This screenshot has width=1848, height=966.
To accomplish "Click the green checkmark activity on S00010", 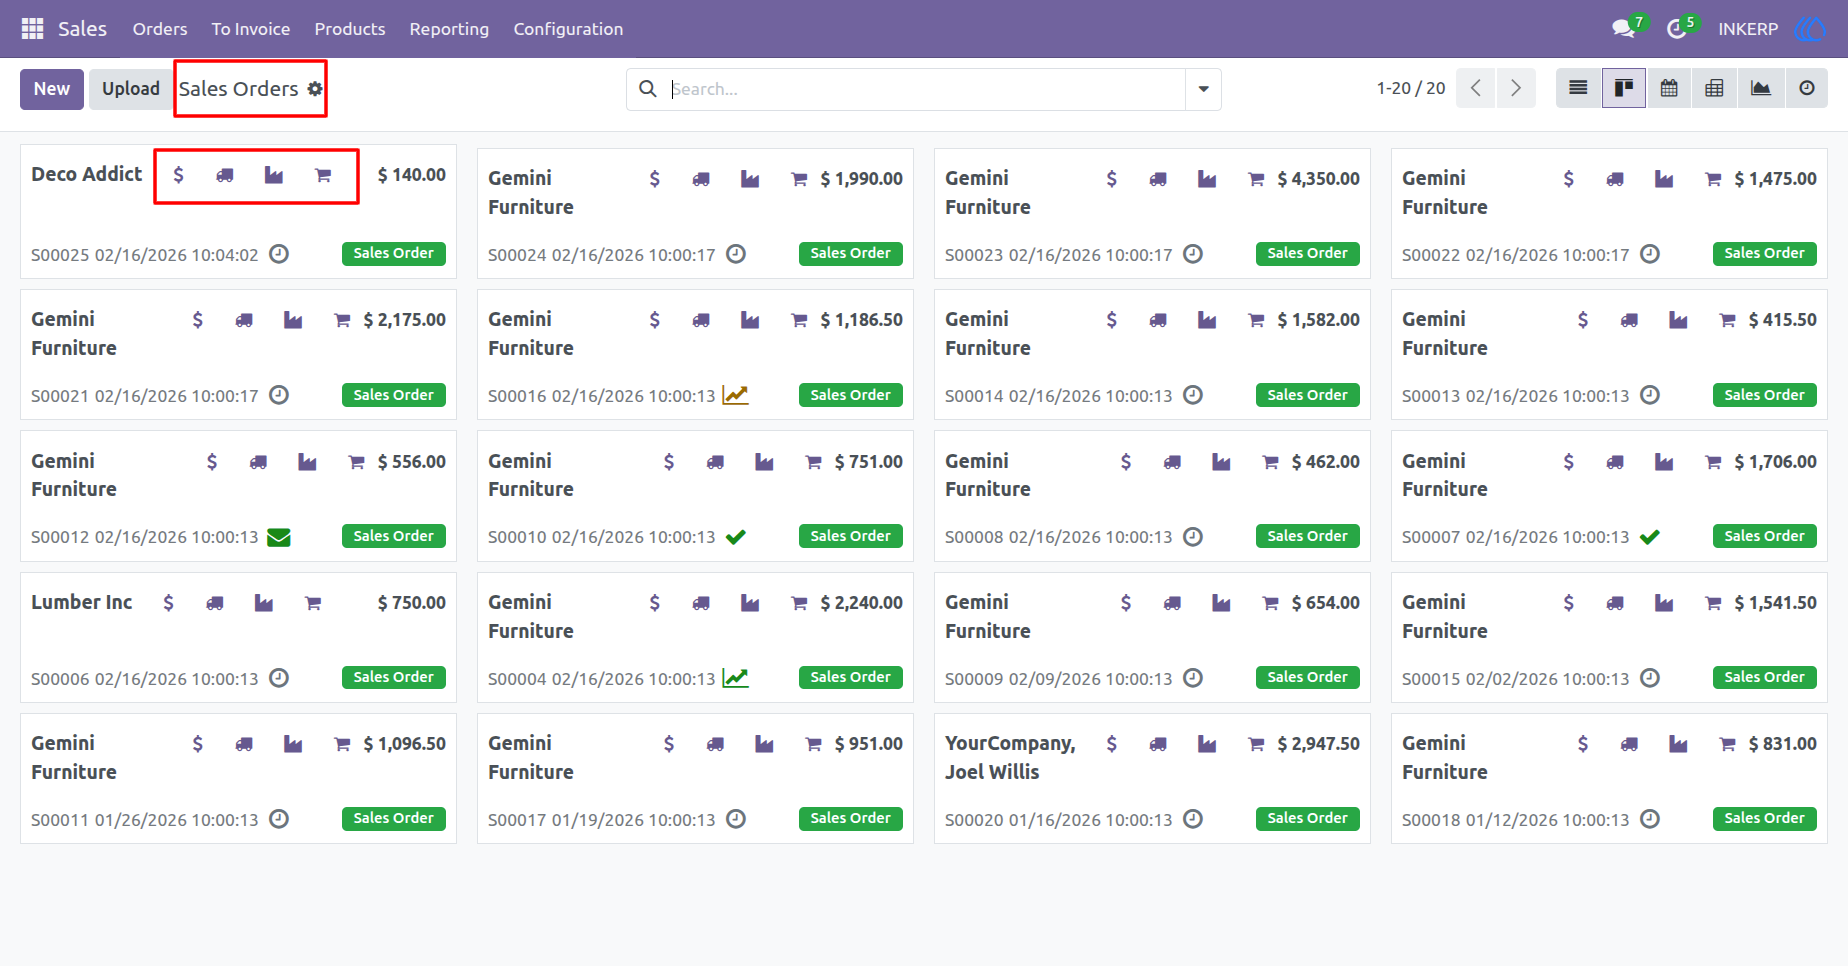I will click(x=736, y=537).
